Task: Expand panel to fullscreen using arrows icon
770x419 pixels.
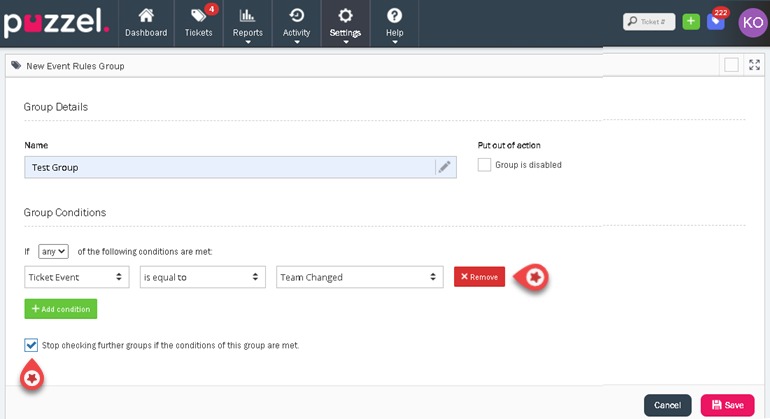Action: coord(754,65)
